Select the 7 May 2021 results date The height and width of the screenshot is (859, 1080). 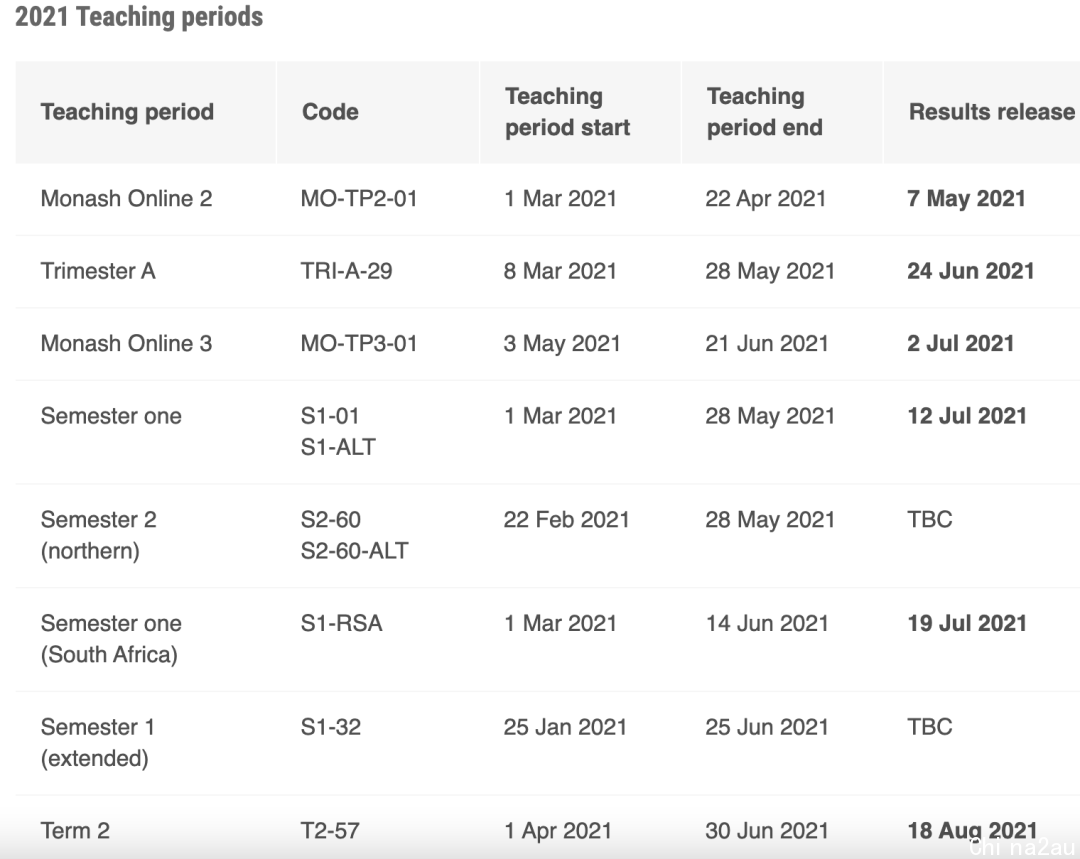pos(966,198)
